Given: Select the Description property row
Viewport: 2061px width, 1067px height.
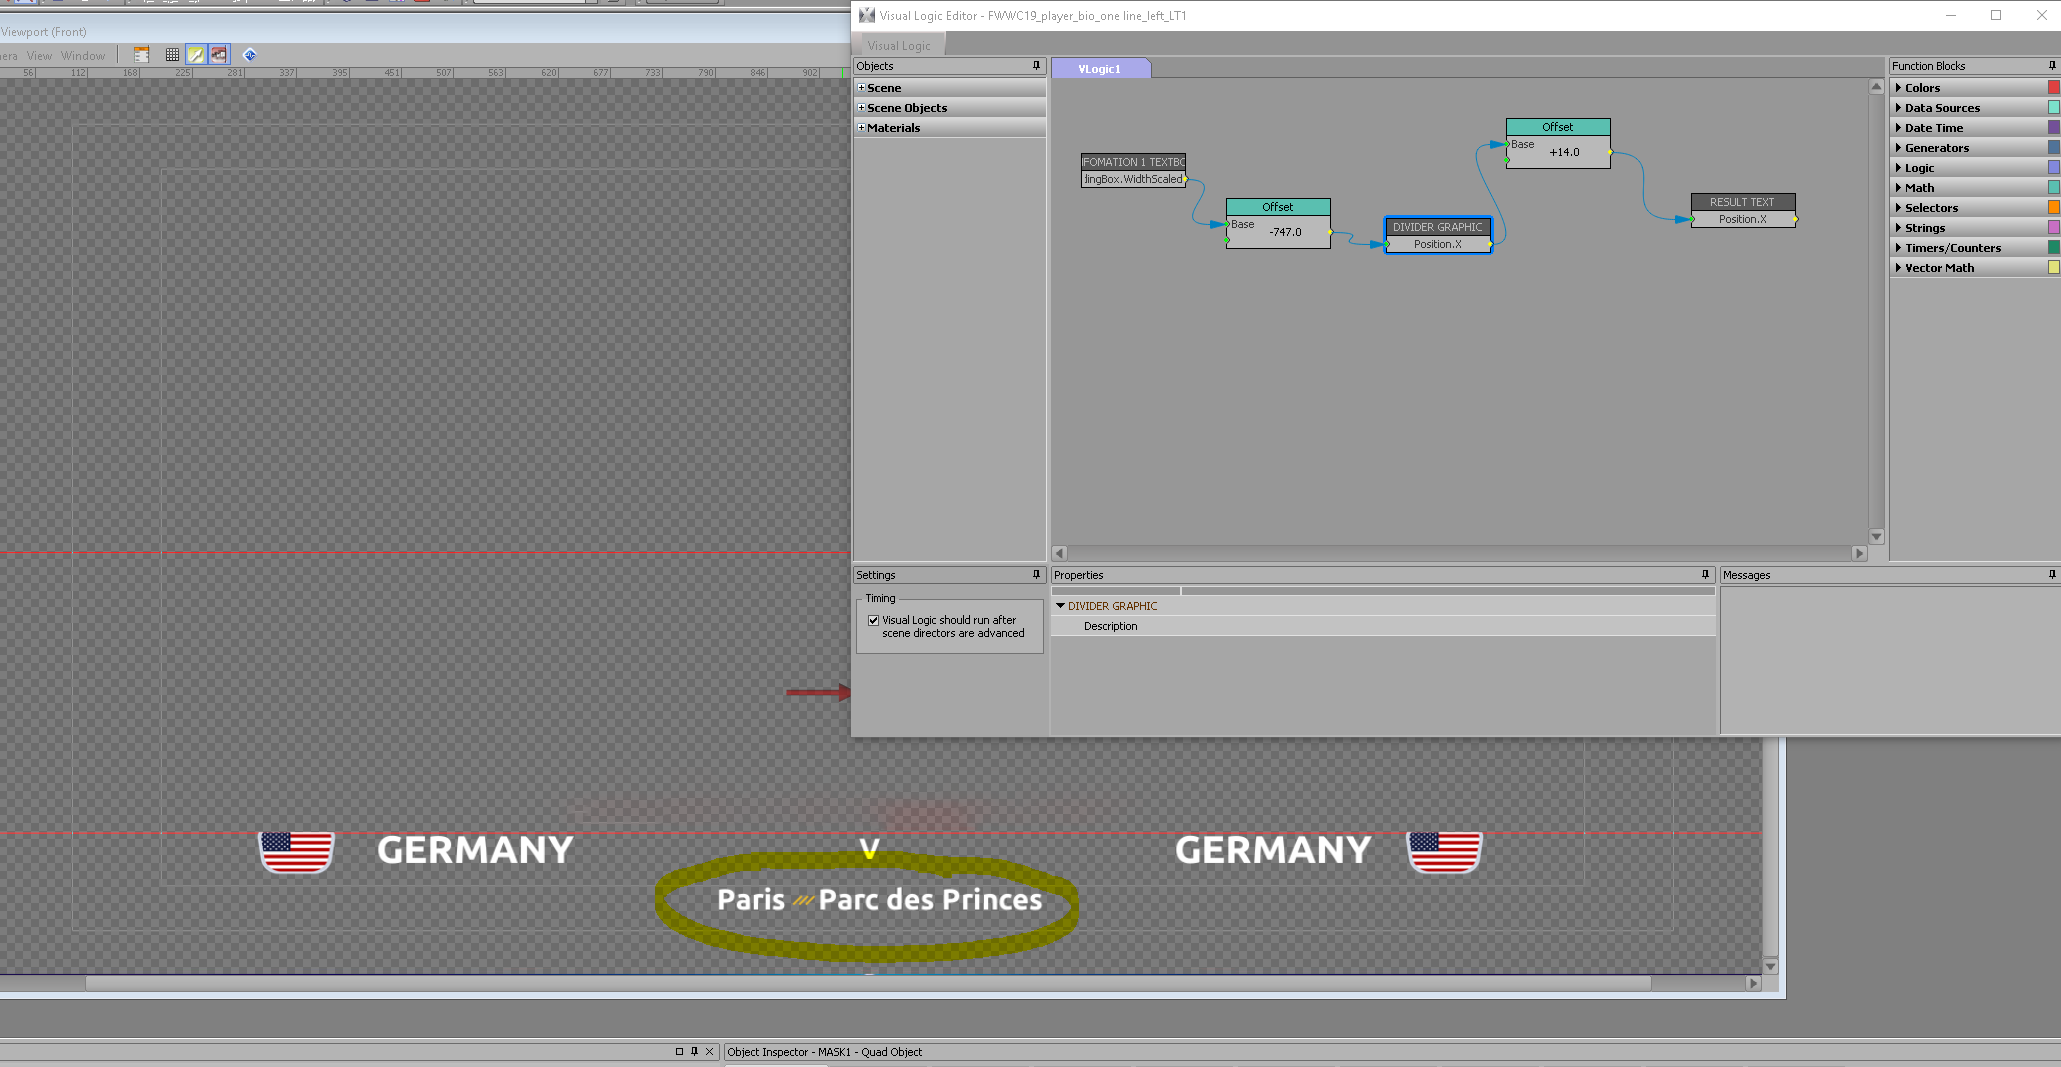Looking at the screenshot, I should (1383, 626).
